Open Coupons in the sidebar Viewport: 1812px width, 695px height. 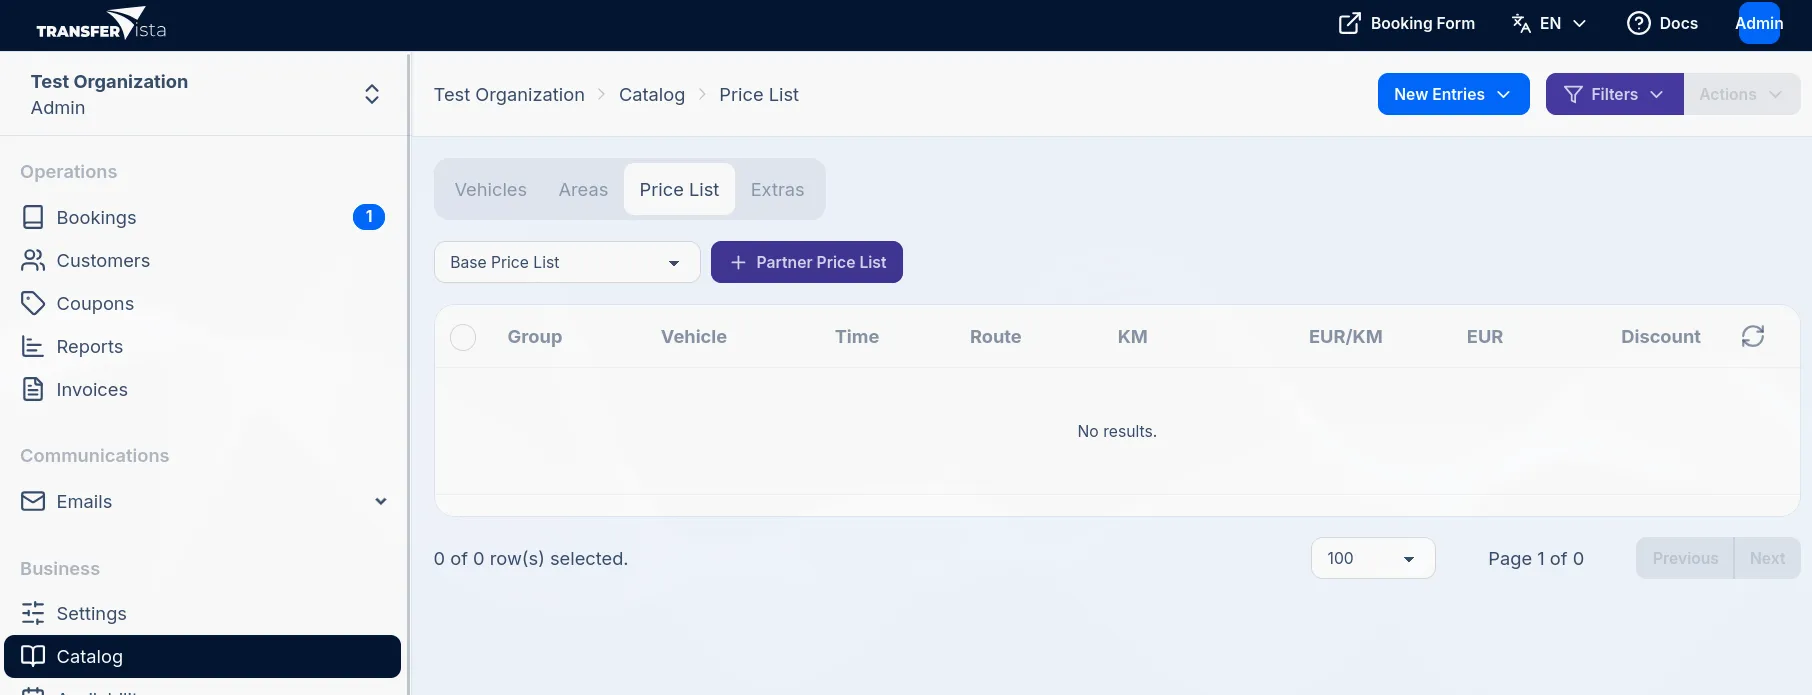click(202, 303)
